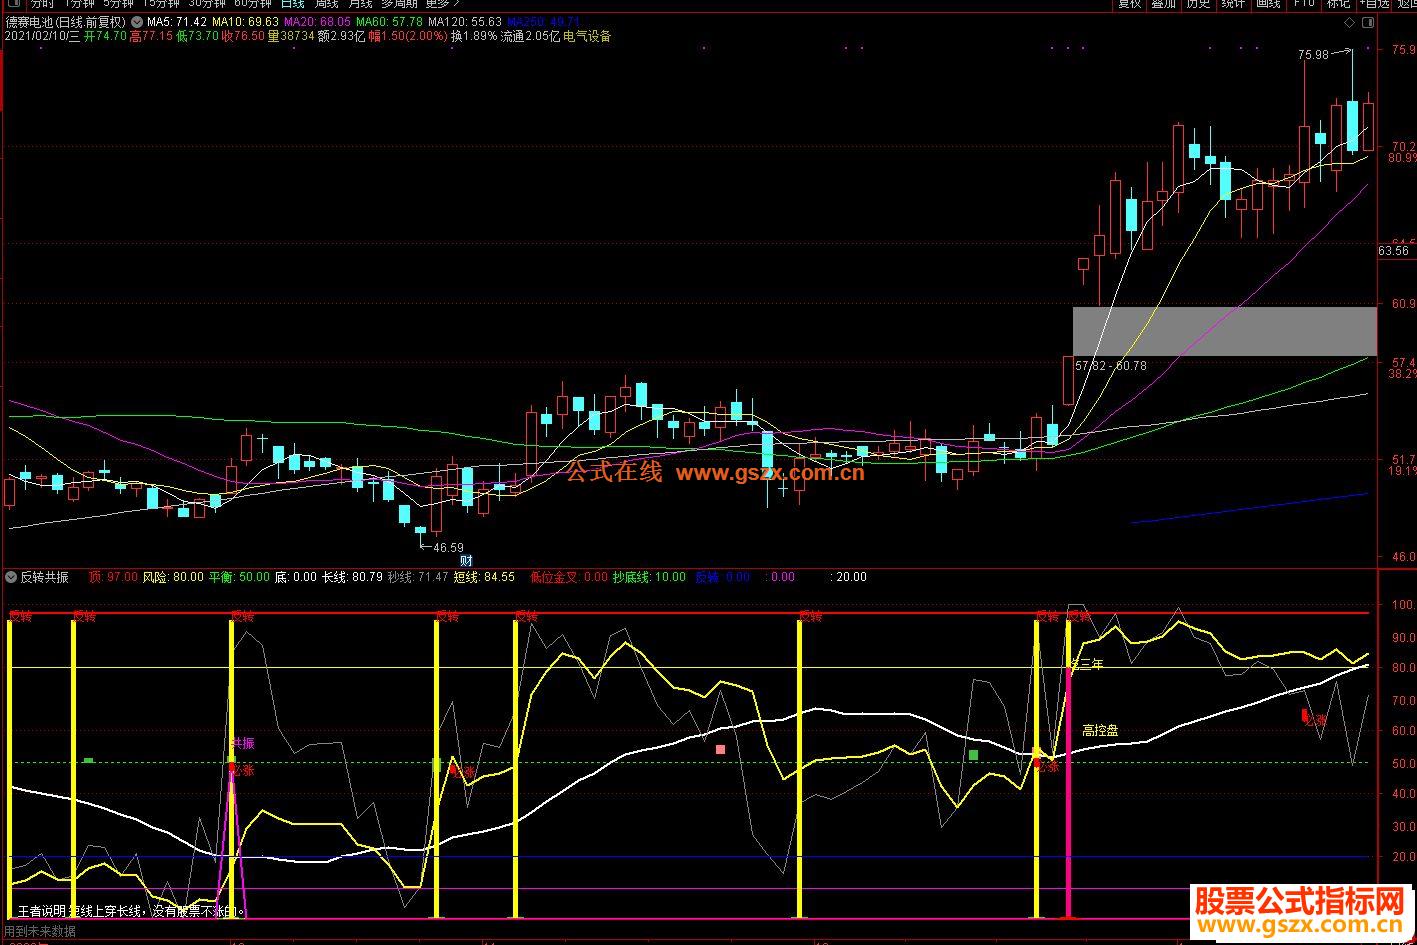Image resolution: width=1417 pixels, height=945 pixels.
Task: Switch to the 30分钟 period tab
Action: coord(207,3)
